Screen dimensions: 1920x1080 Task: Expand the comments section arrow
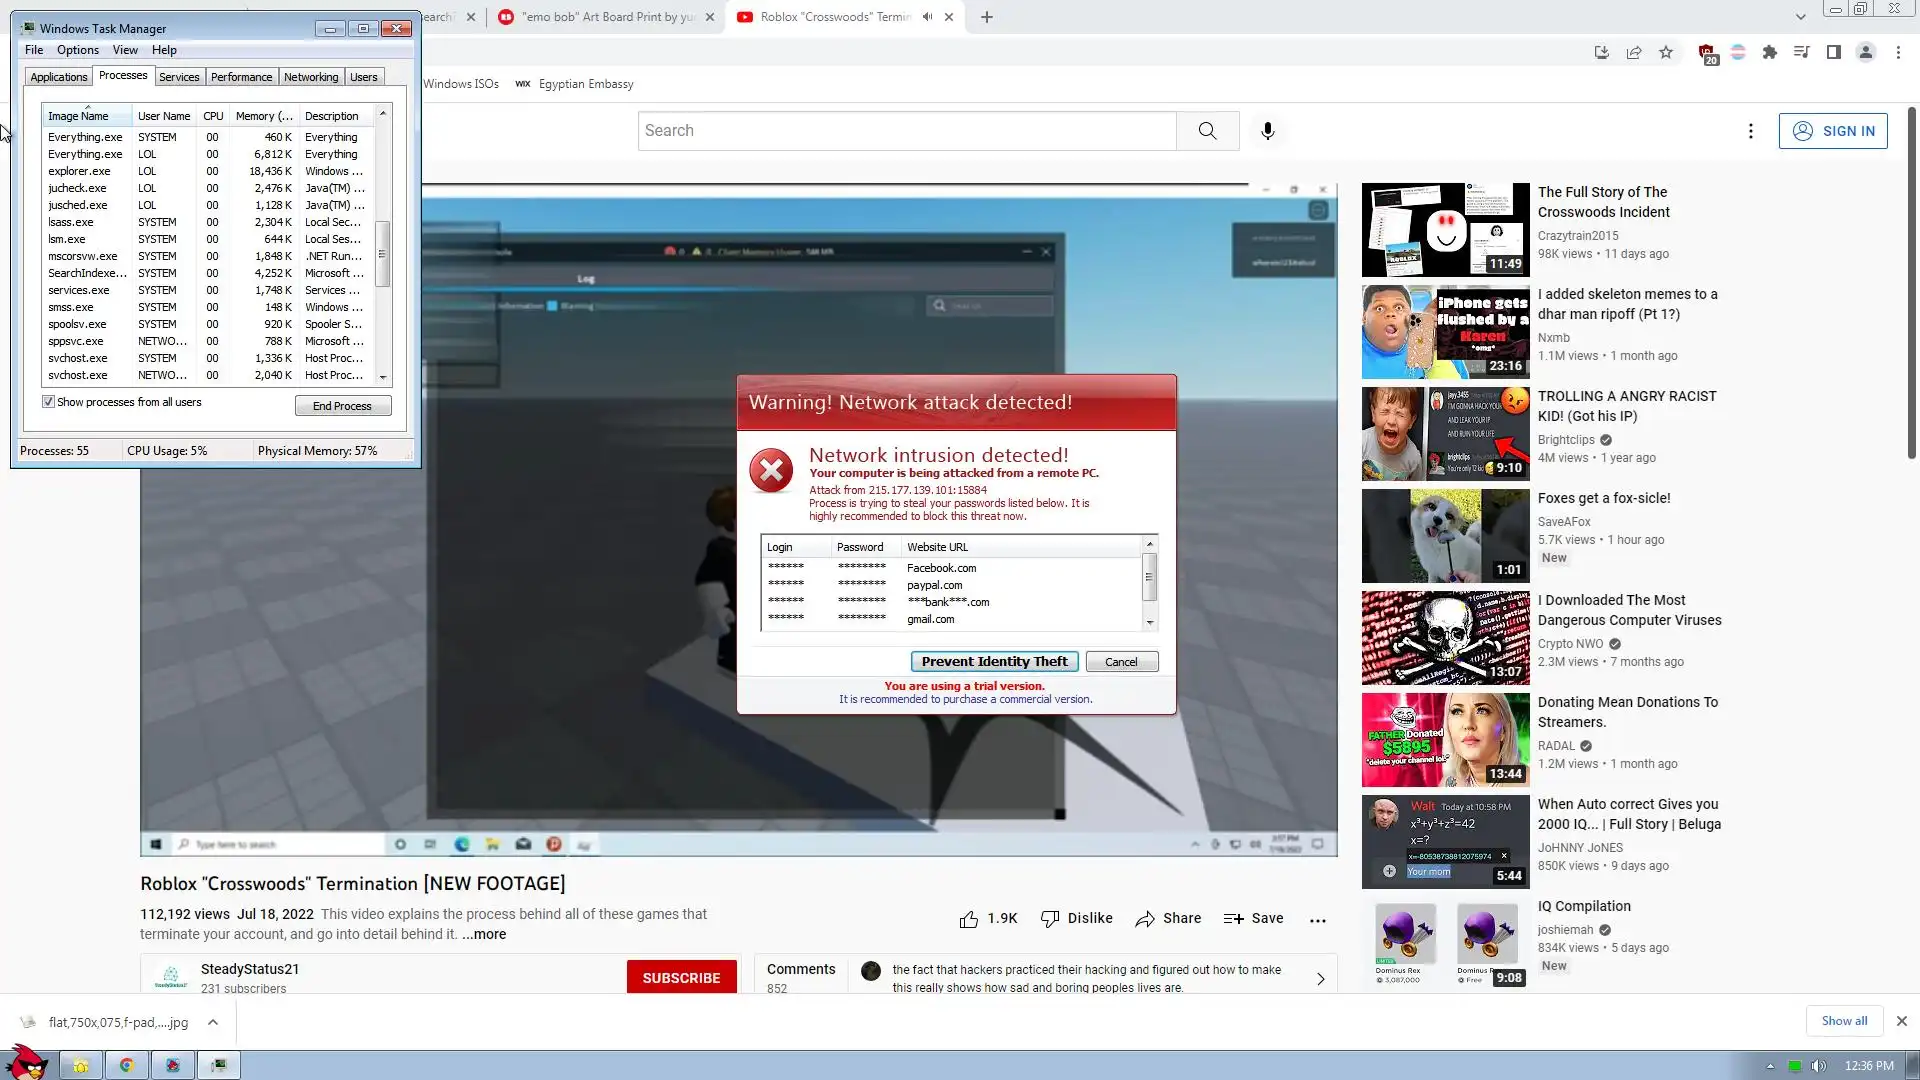point(1320,979)
